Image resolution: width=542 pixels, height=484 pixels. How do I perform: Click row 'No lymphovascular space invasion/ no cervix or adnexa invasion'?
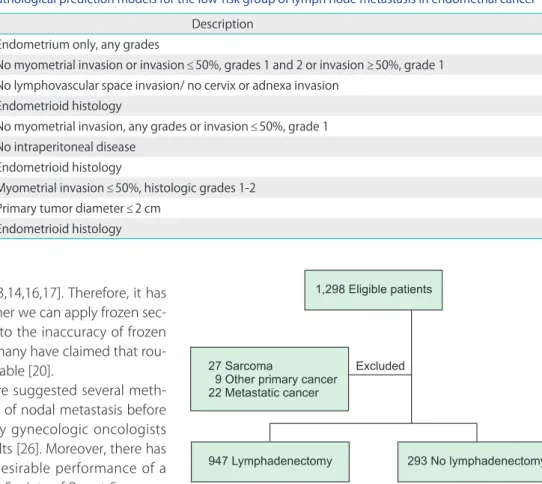tap(271, 85)
